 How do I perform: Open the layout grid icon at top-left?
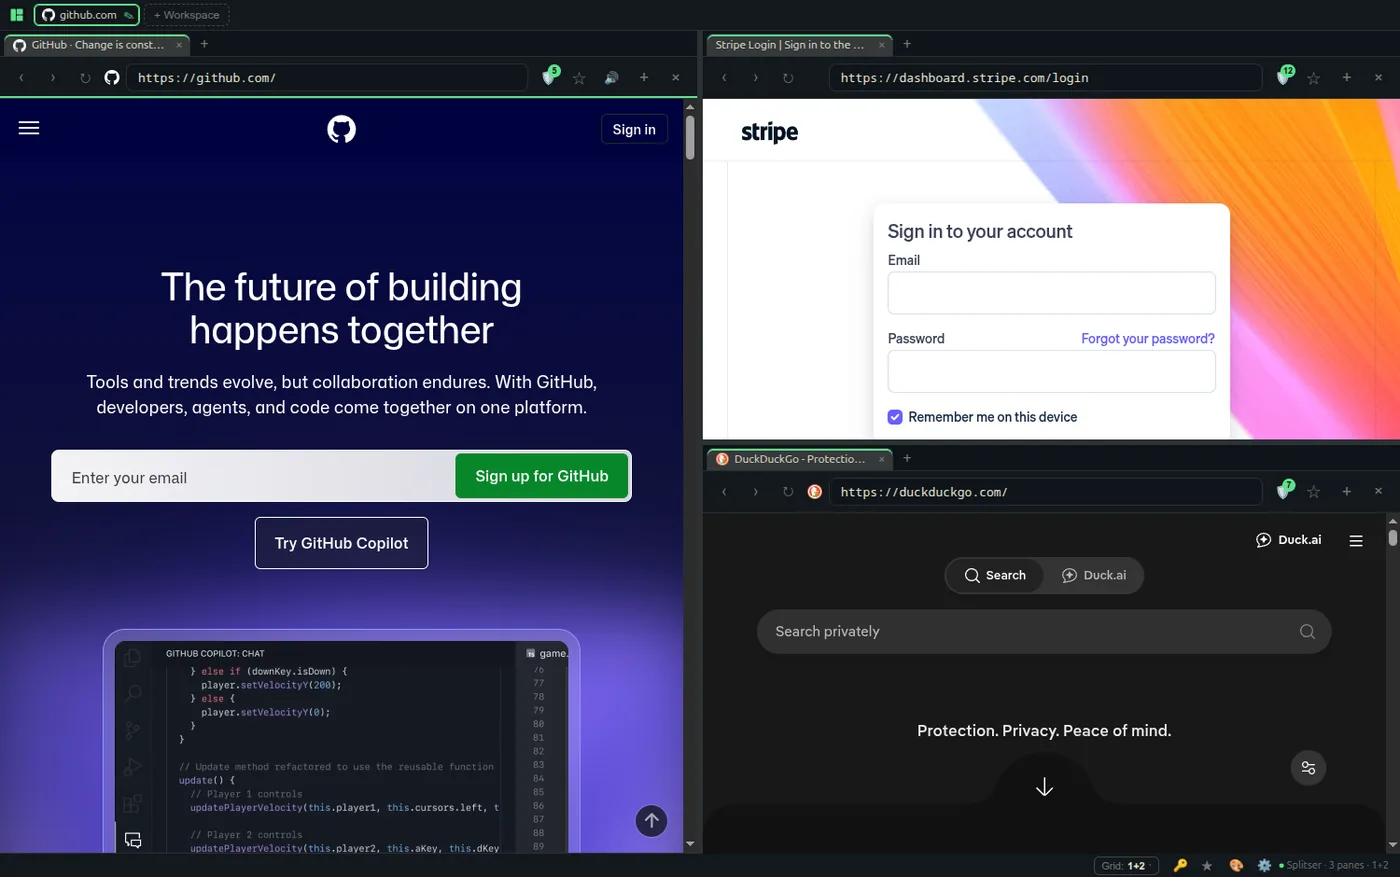[16, 15]
